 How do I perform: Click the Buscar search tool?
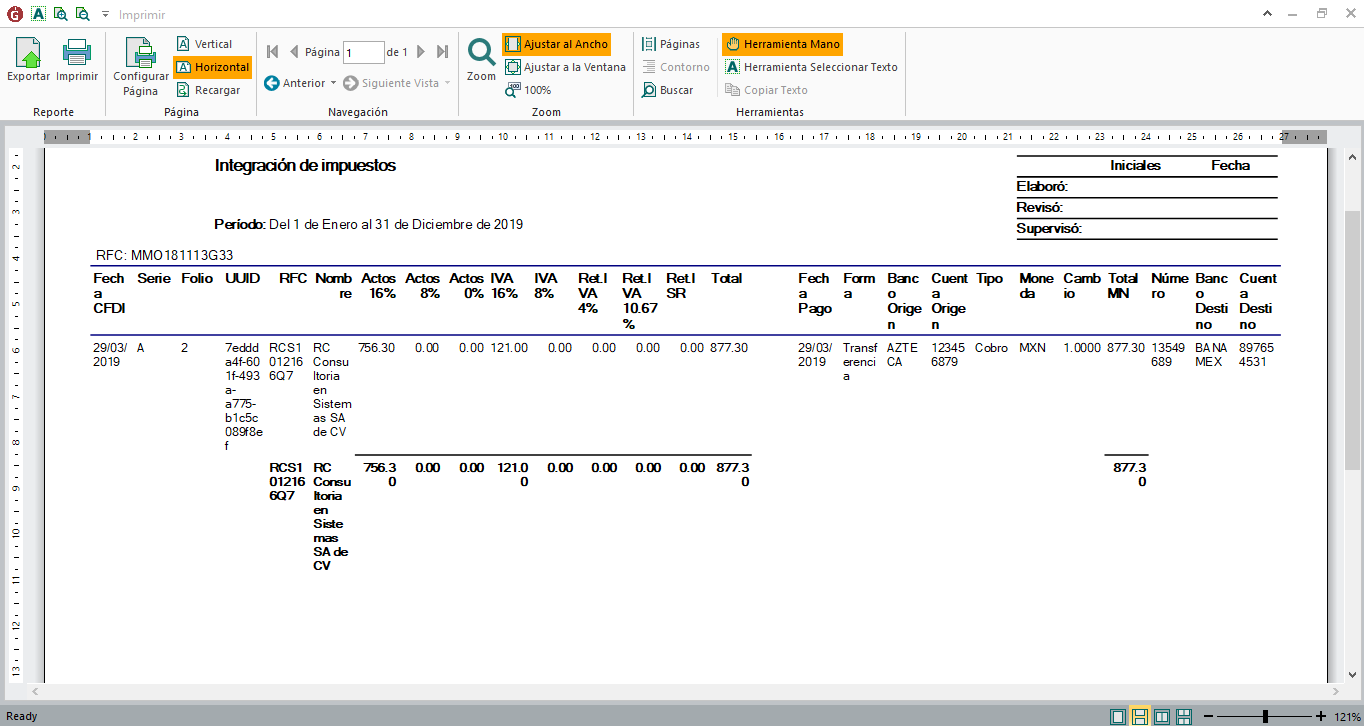[667, 90]
